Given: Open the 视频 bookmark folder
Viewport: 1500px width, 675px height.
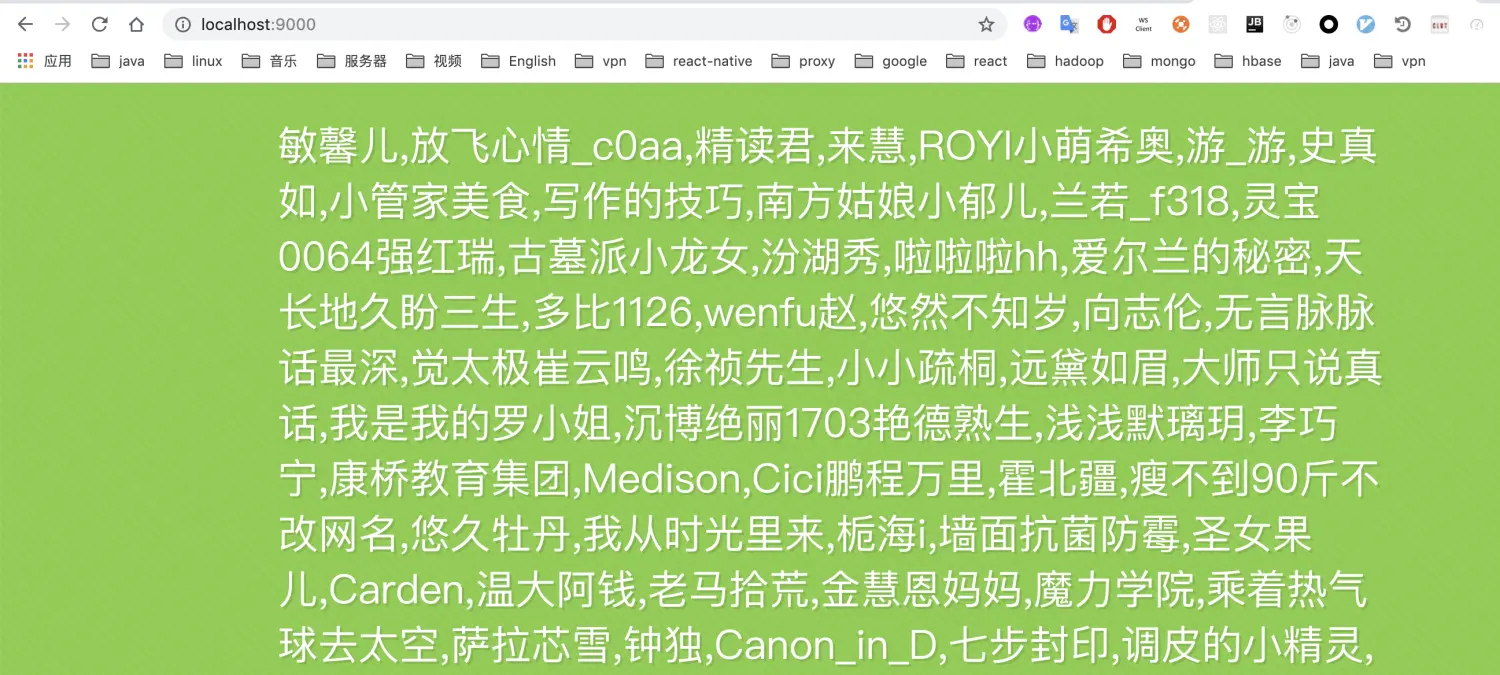Looking at the screenshot, I should [434, 61].
